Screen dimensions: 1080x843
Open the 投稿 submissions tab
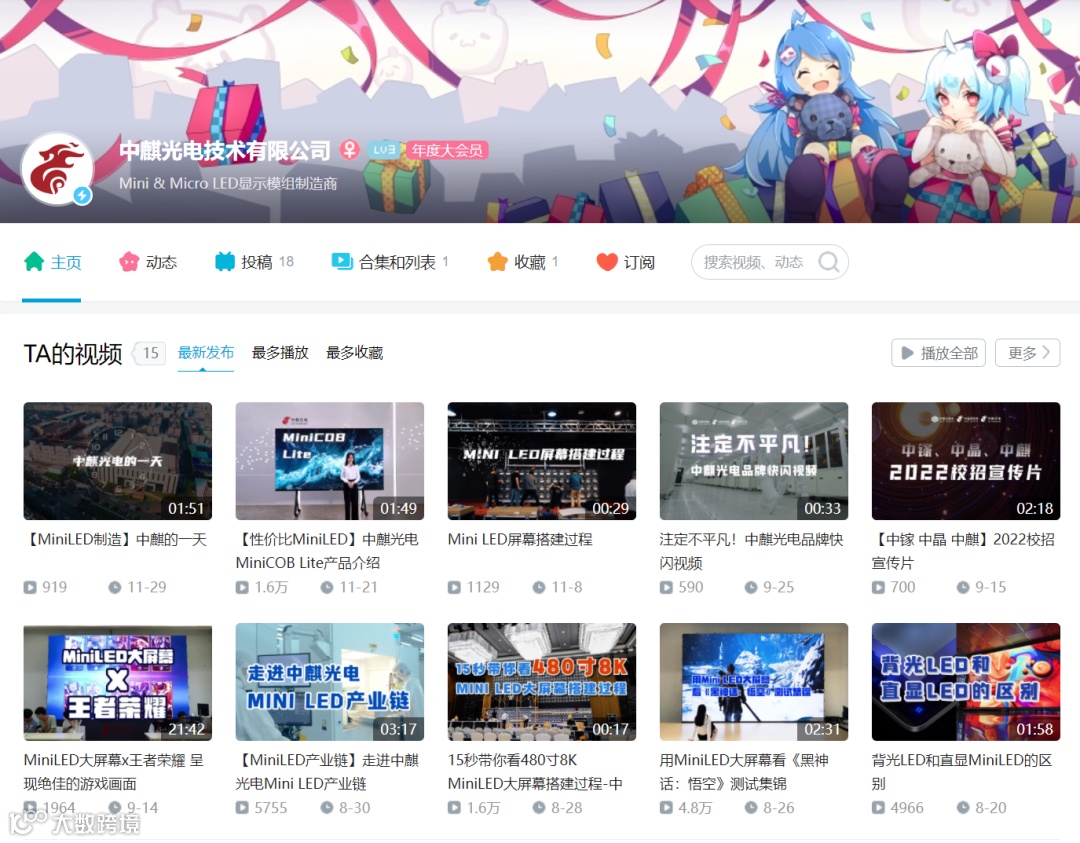pos(253,262)
